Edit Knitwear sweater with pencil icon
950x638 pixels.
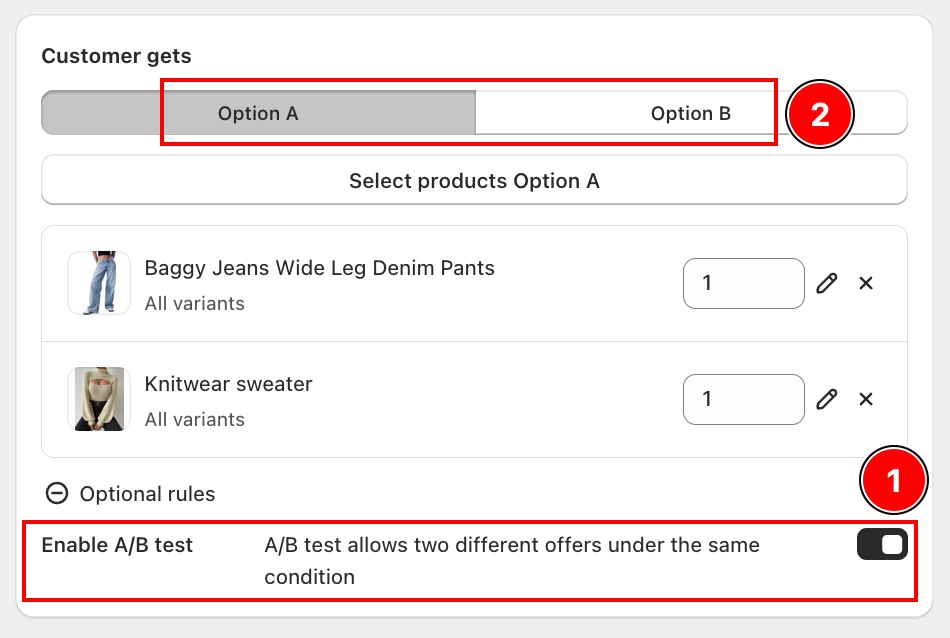click(x=826, y=399)
